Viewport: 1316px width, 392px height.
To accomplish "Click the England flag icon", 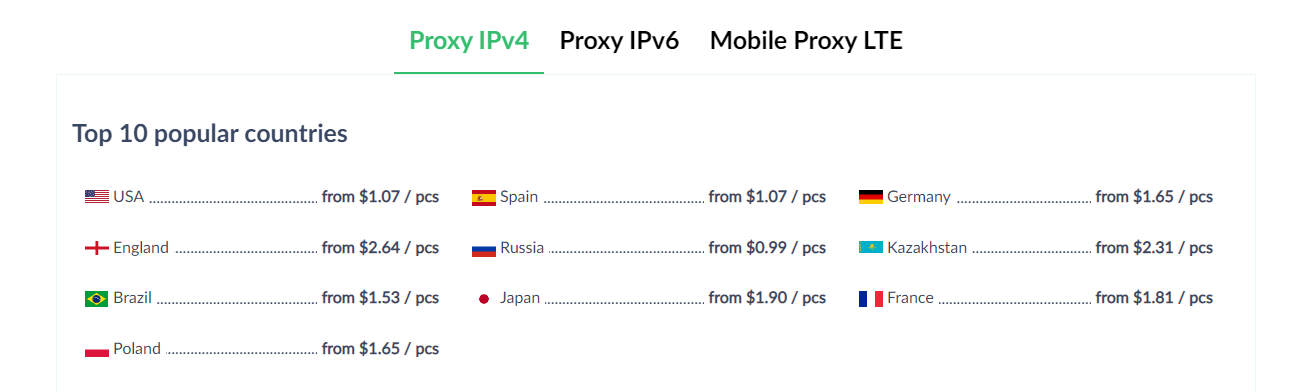I will (x=97, y=248).
